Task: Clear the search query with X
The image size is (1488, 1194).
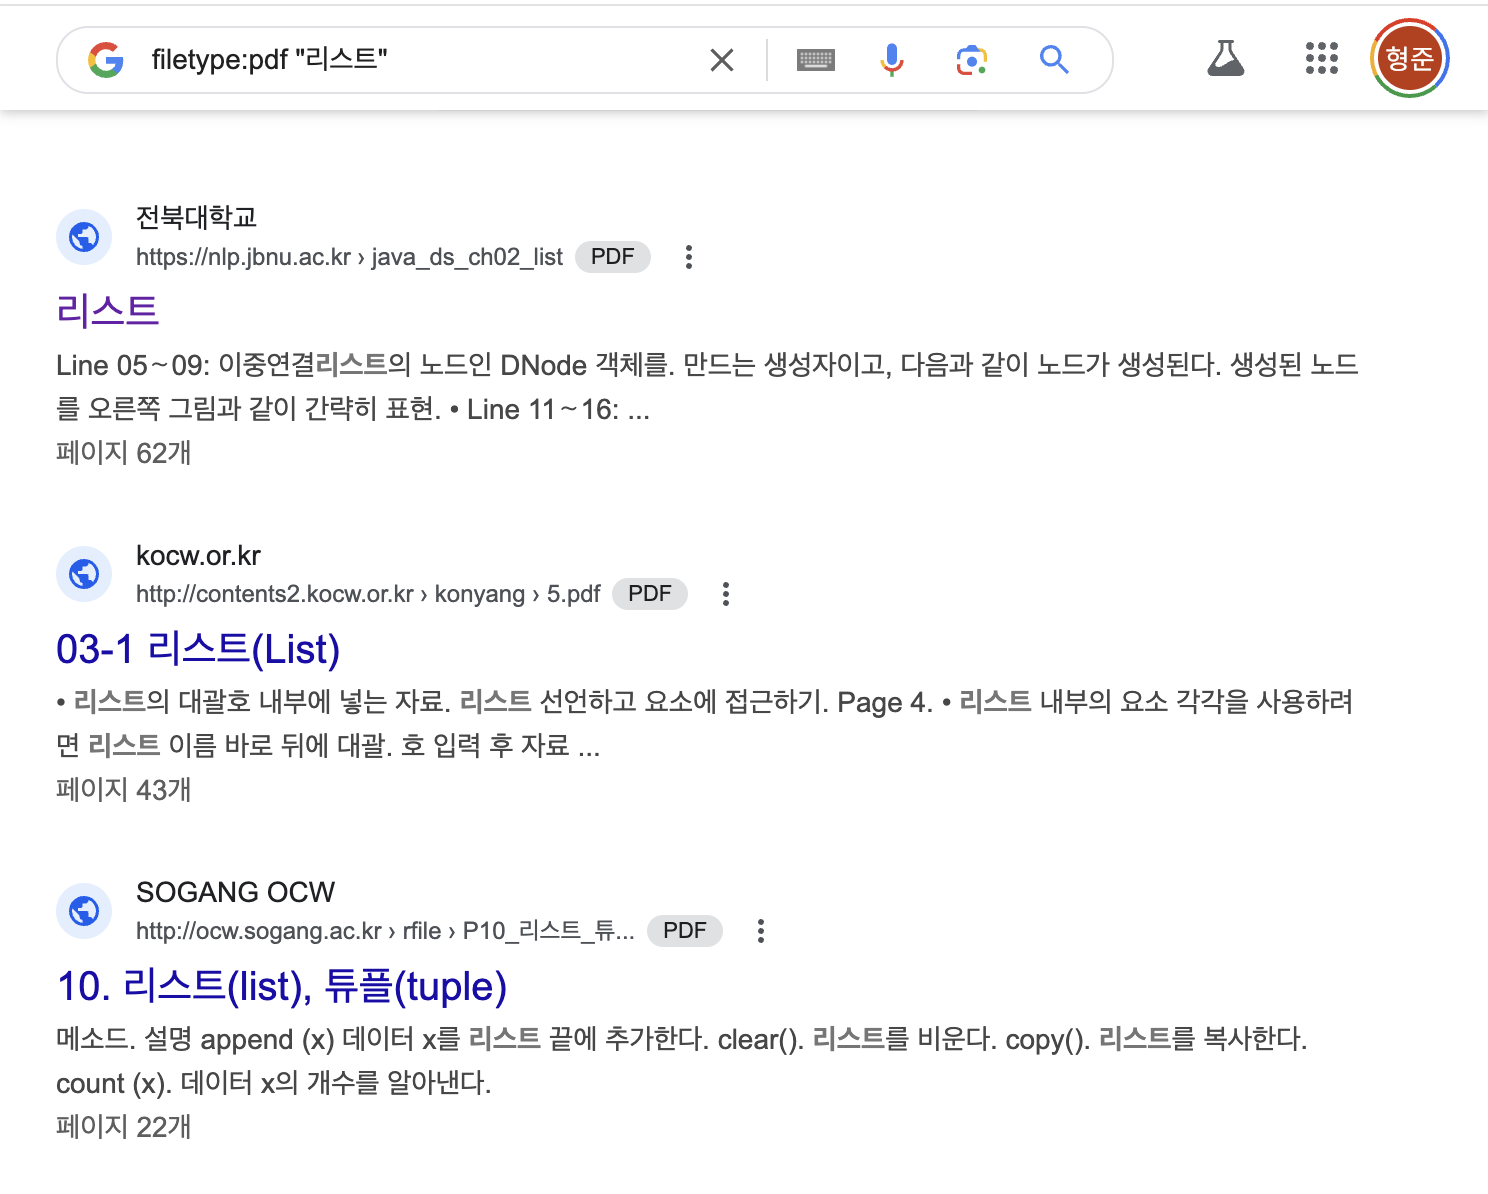Action: 722,60
